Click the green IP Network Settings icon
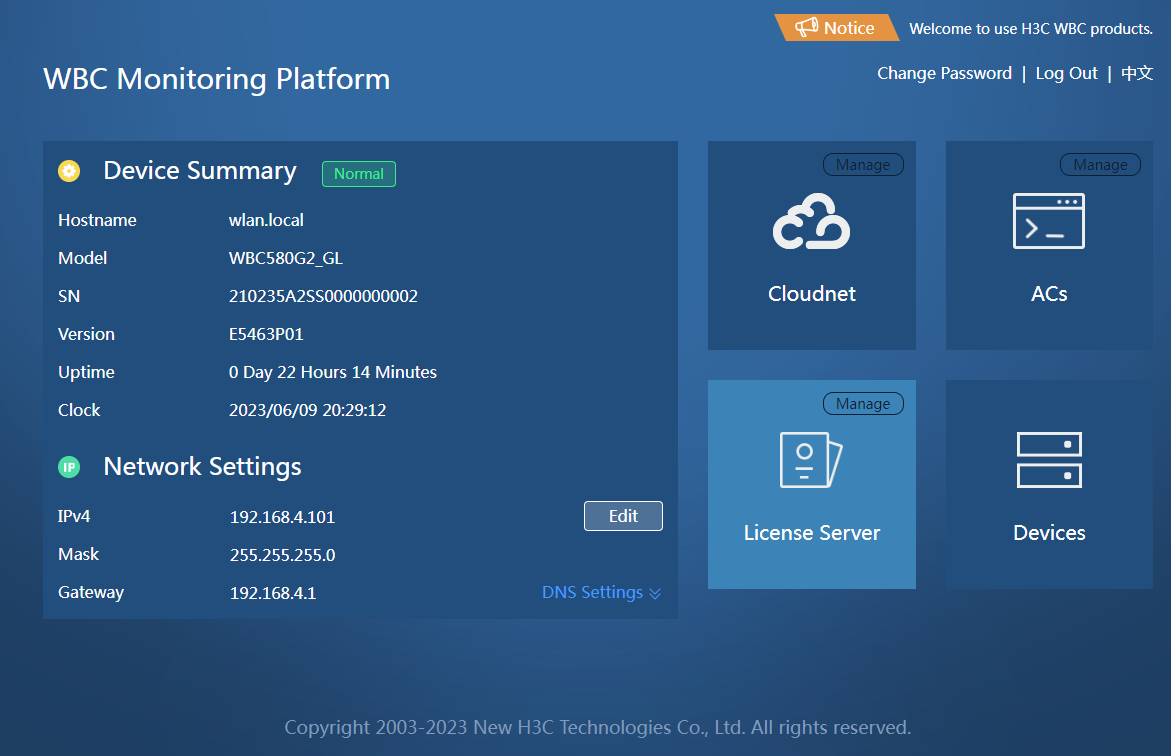Image resolution: width=1171 pixels, height=756 pixels. (69, 467)
